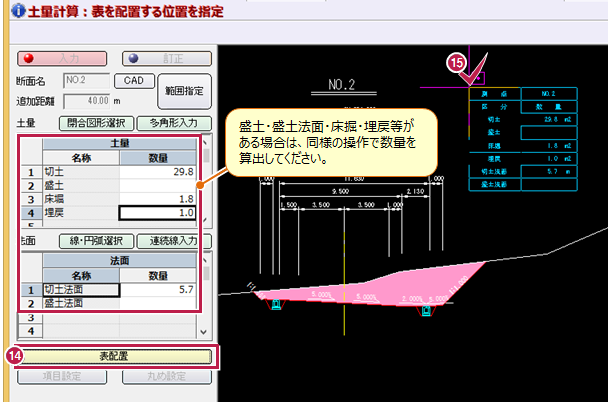608x402 pixels.
Task: Select the 盛土法面 name cell
Action: 81,304
